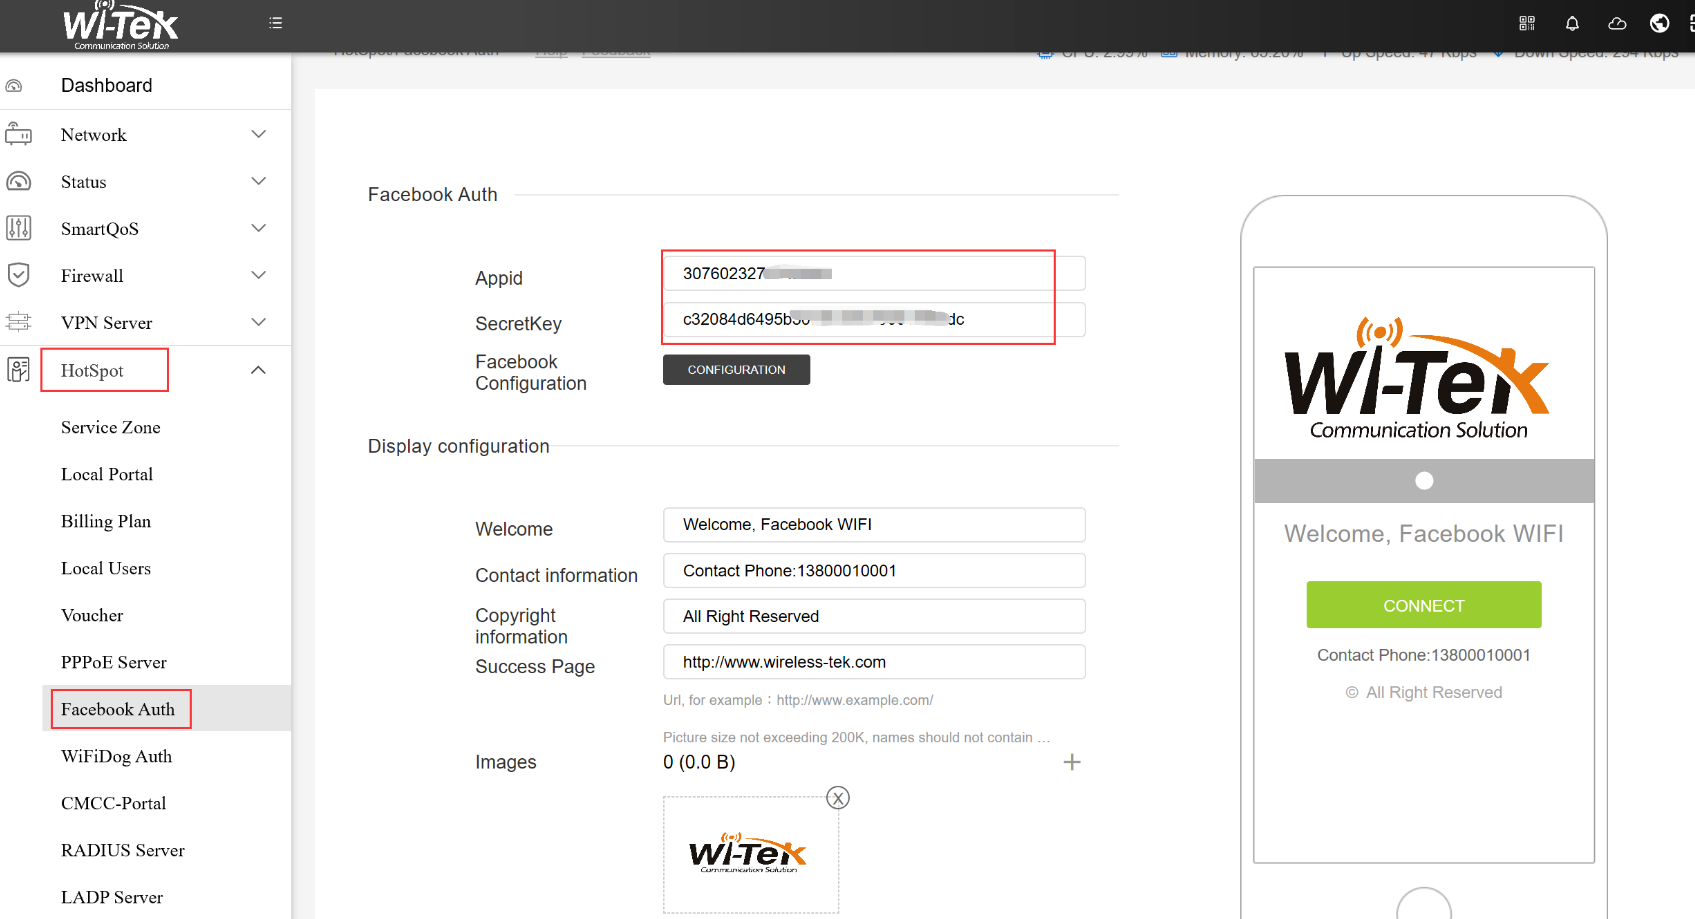Click the Network menu label
The height and width of the screenshot is (919, 1695).
tap(94, 135)
